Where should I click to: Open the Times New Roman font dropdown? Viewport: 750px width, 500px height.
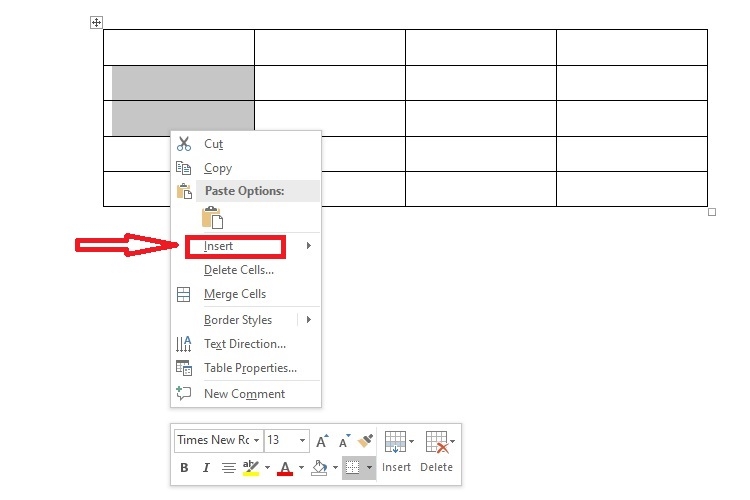pyautogui.click(x=219, y=440)
